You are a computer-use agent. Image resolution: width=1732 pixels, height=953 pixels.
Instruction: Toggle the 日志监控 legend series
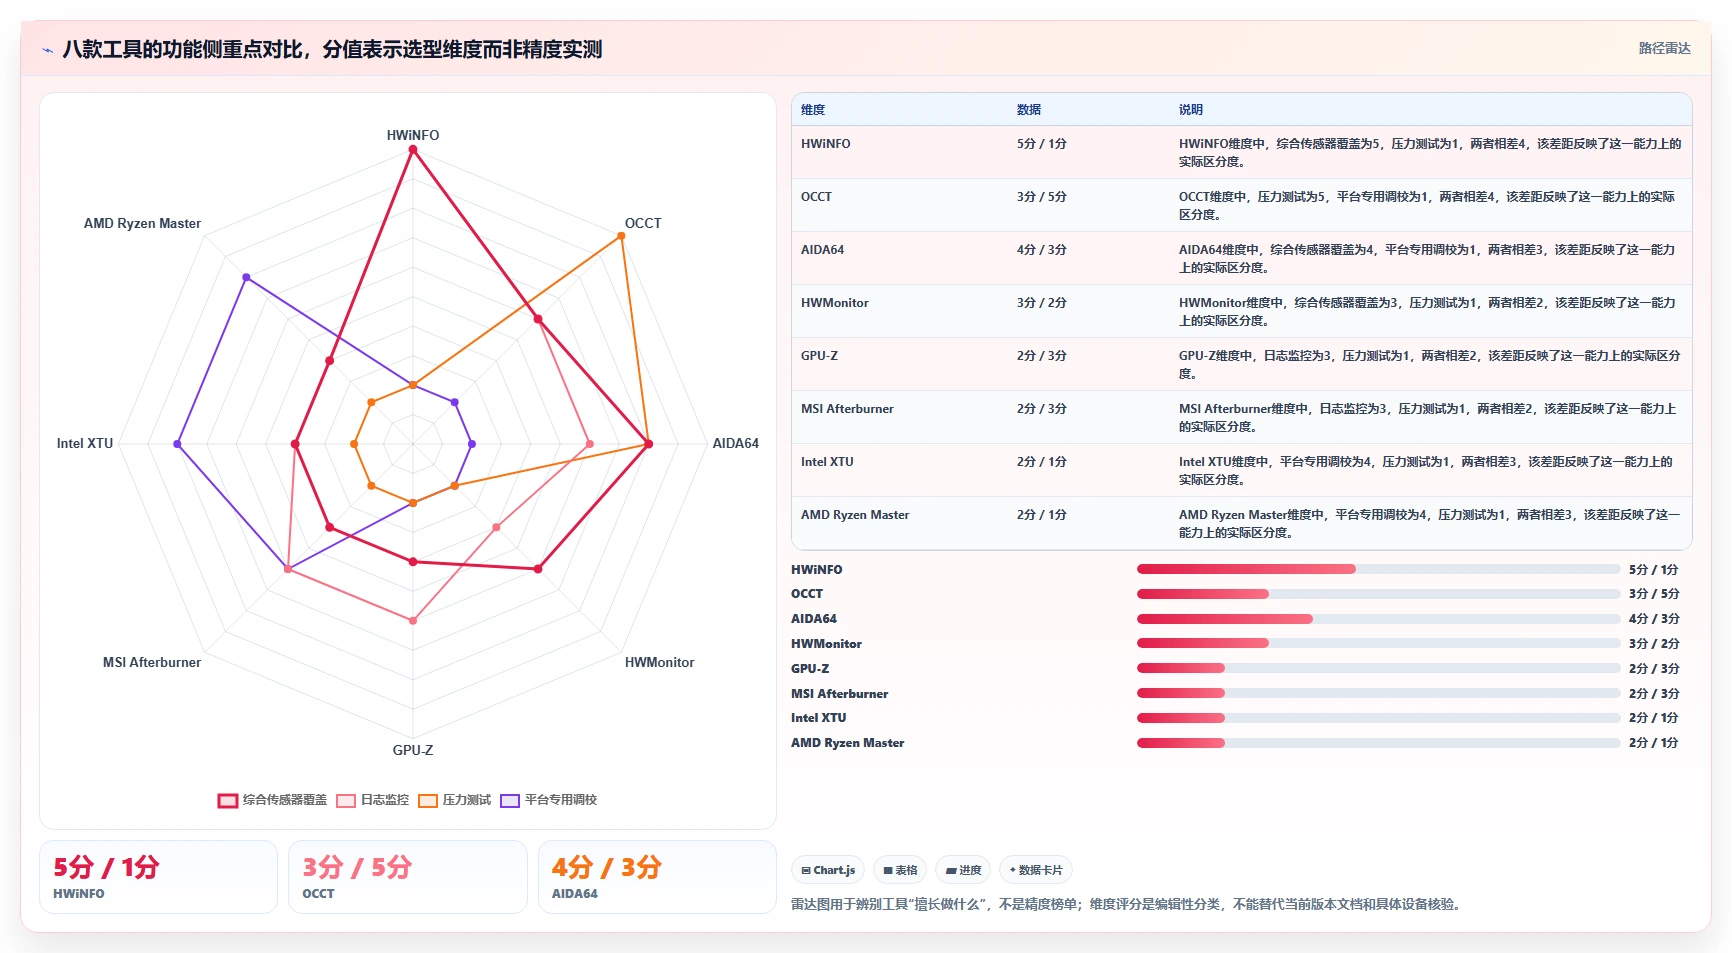[x=373, y=800]
